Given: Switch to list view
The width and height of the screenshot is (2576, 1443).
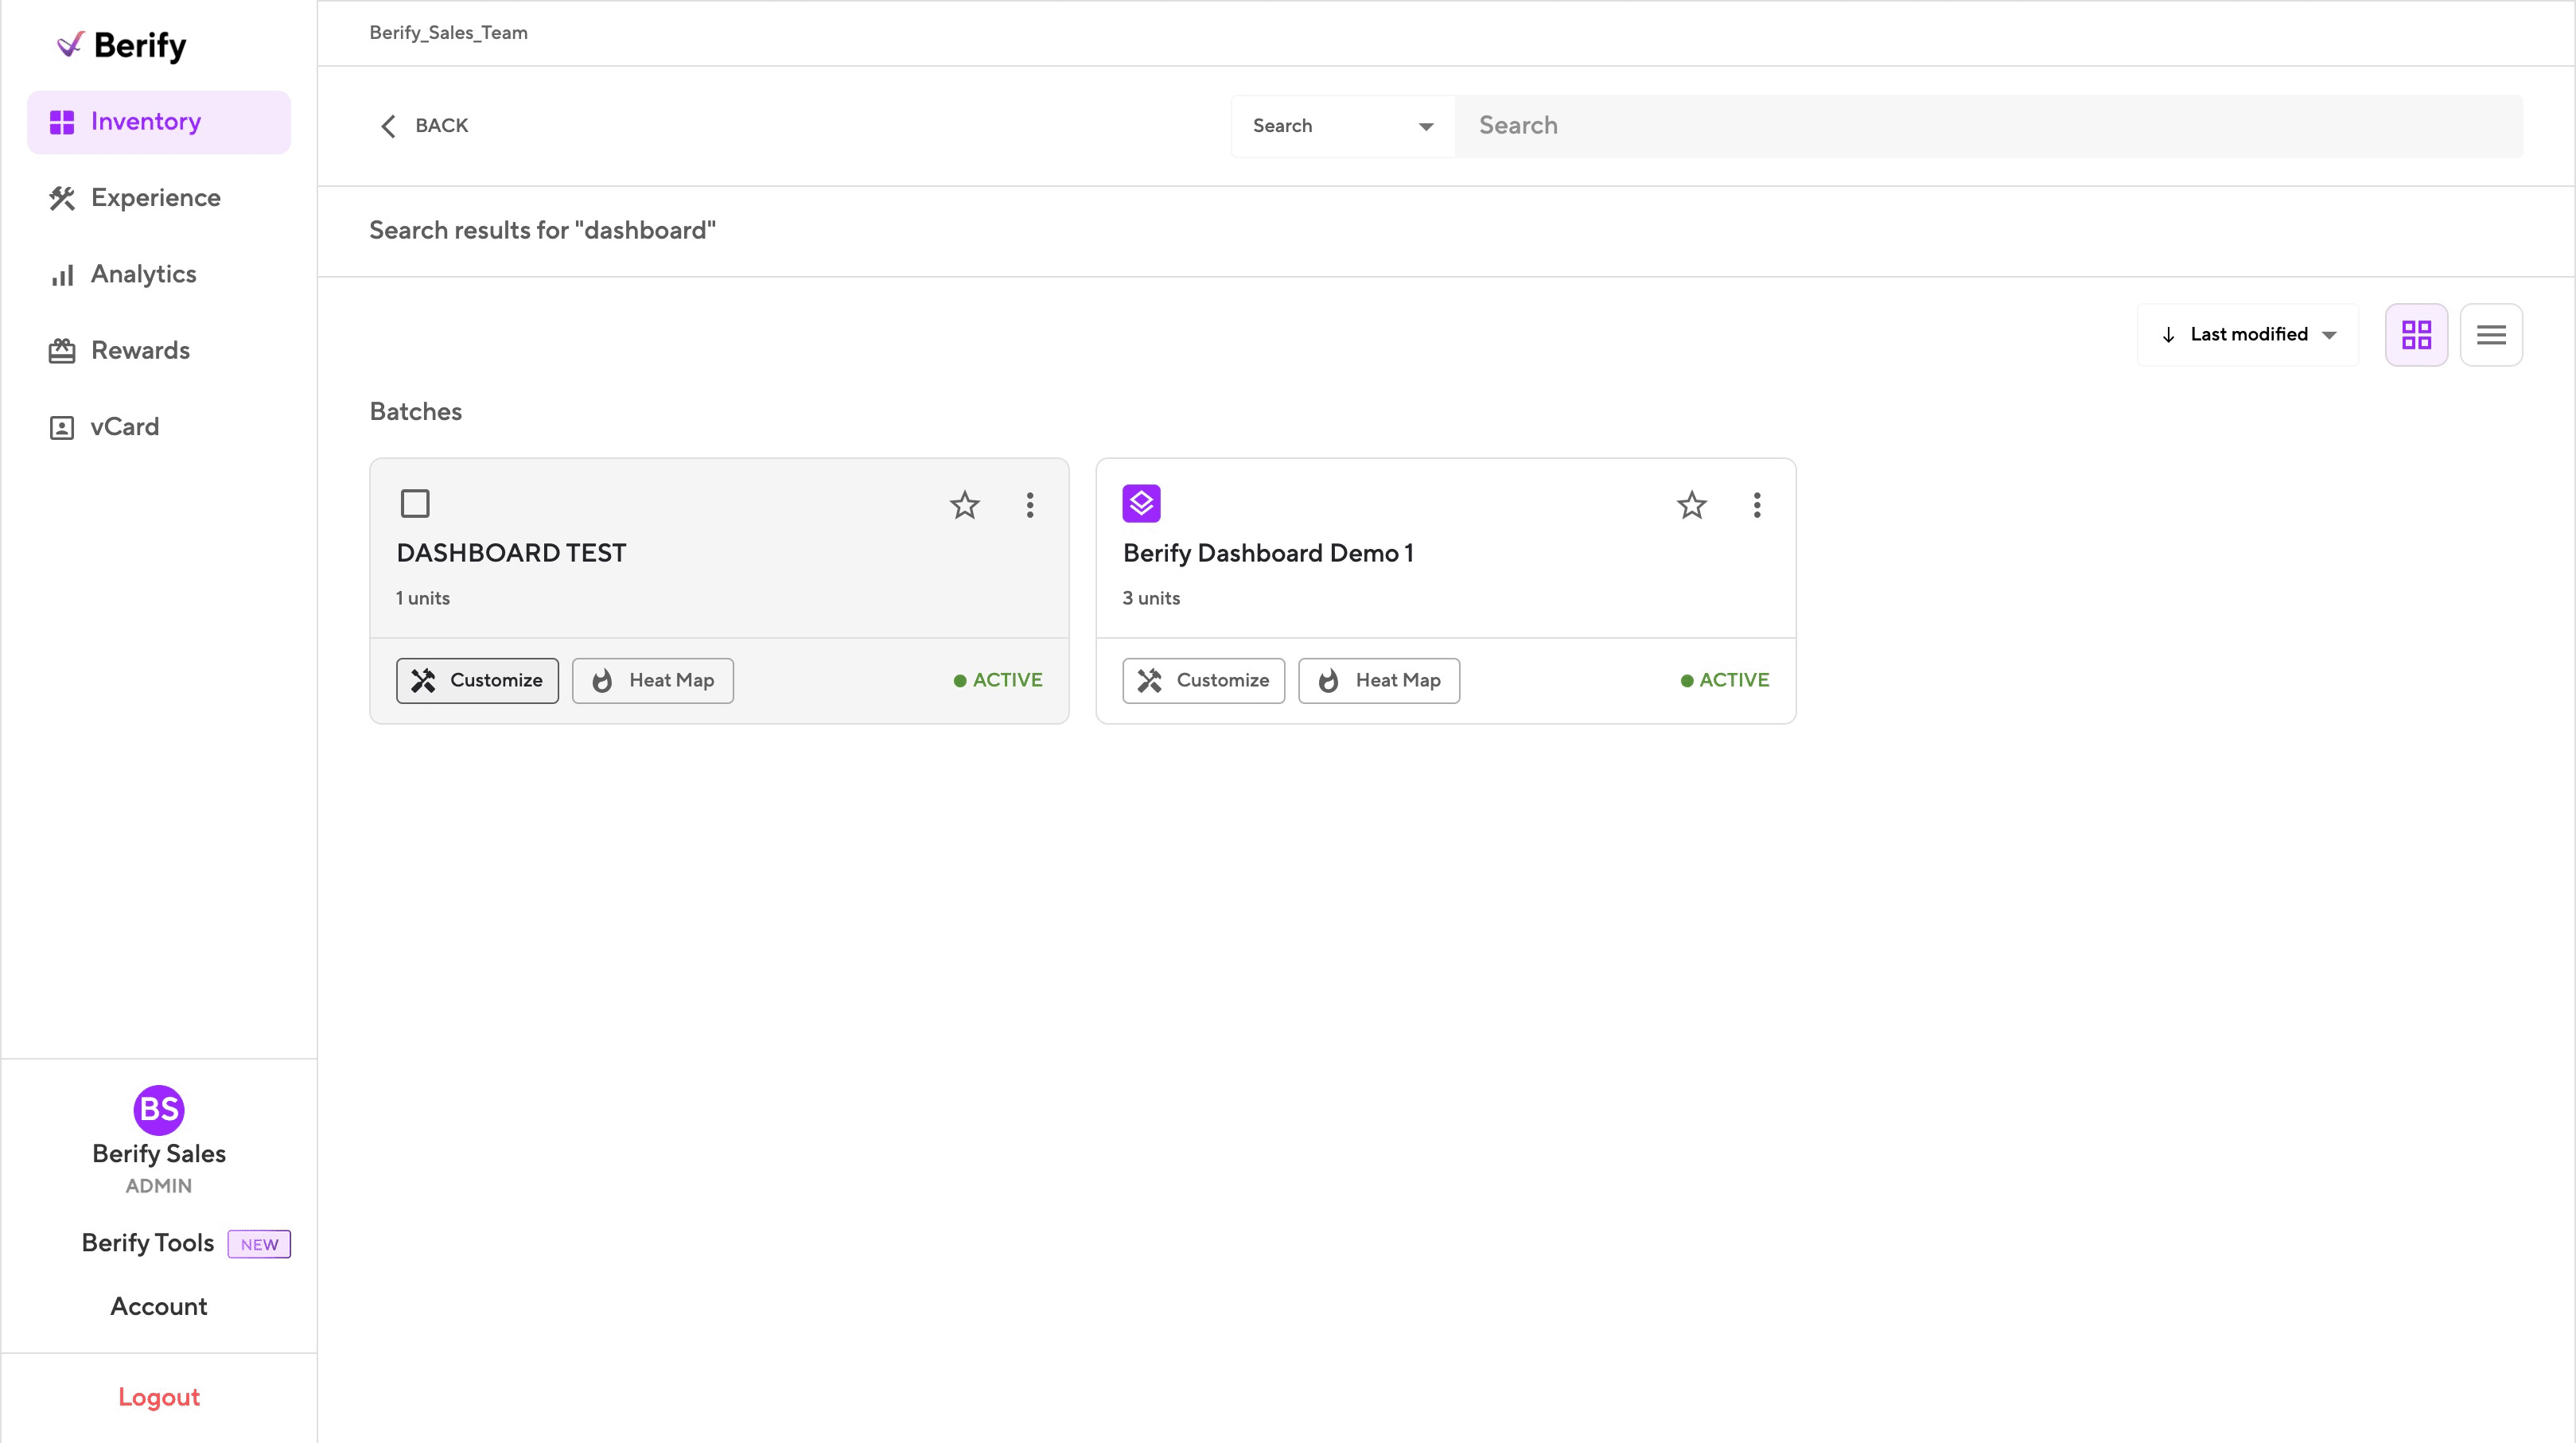Looking at the screenshot, I should (x=2491, y=334).
